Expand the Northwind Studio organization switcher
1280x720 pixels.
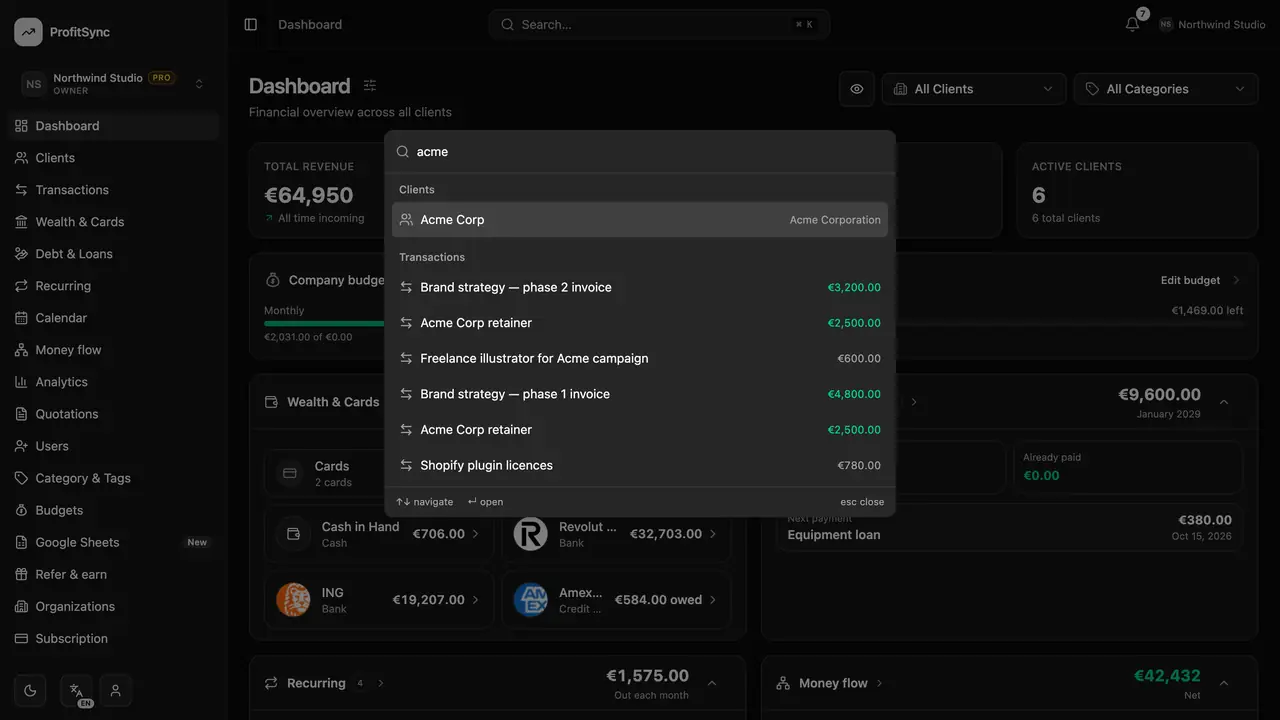114,84
